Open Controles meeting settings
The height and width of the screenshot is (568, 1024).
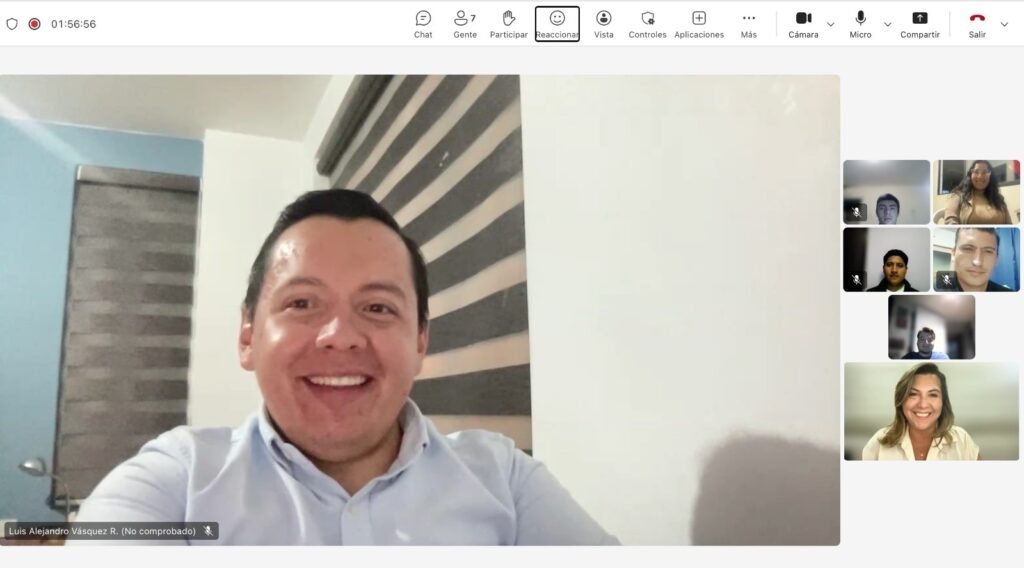647,23
